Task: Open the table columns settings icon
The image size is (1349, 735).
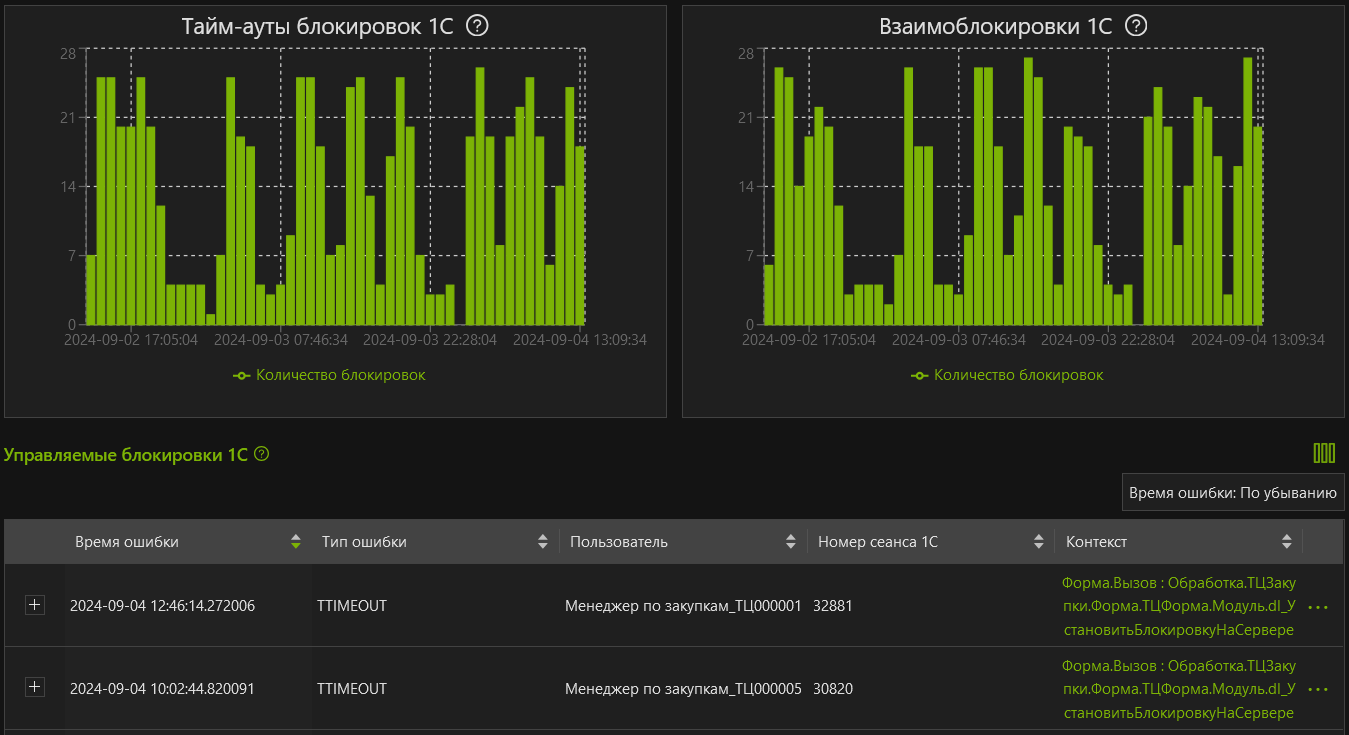Action: (1324, 453)
